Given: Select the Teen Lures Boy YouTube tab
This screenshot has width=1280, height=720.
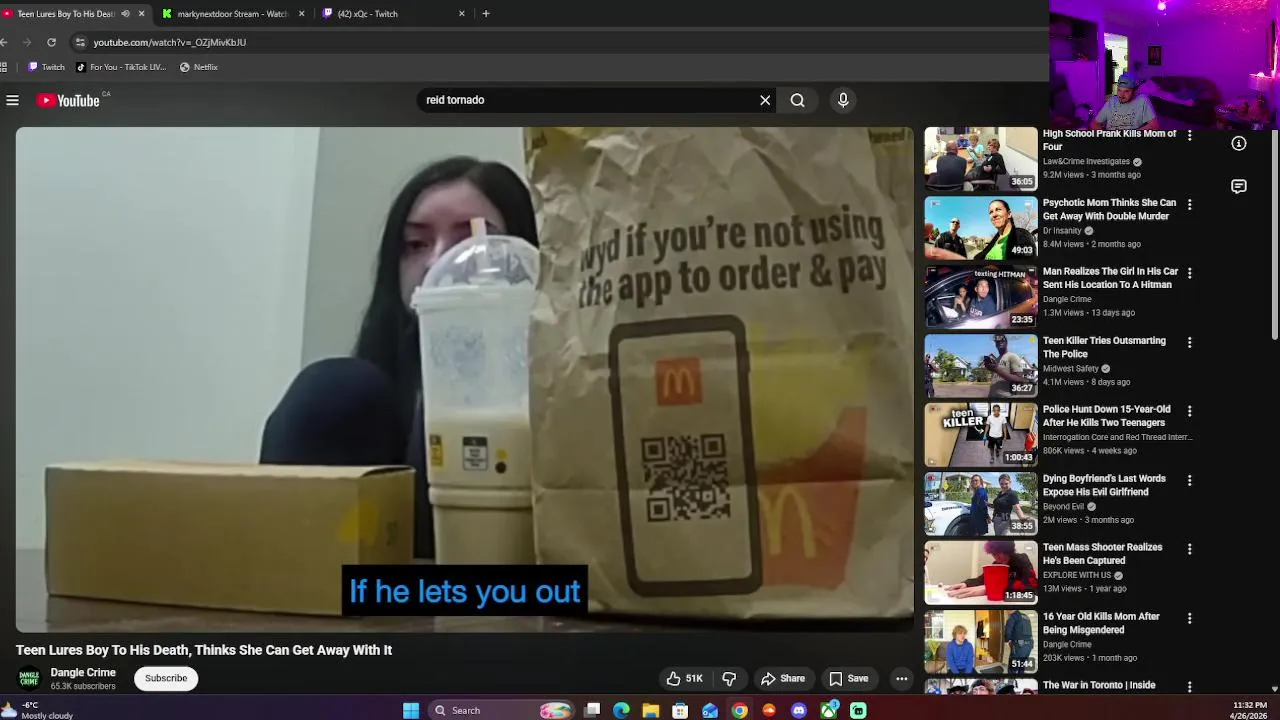Looking at the screenshot, I should 66,14.
